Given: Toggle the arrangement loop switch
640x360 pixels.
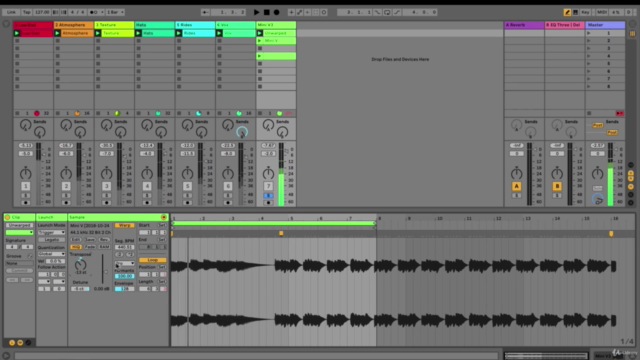Looking at the screenshot, I should (x=387, y=12).
